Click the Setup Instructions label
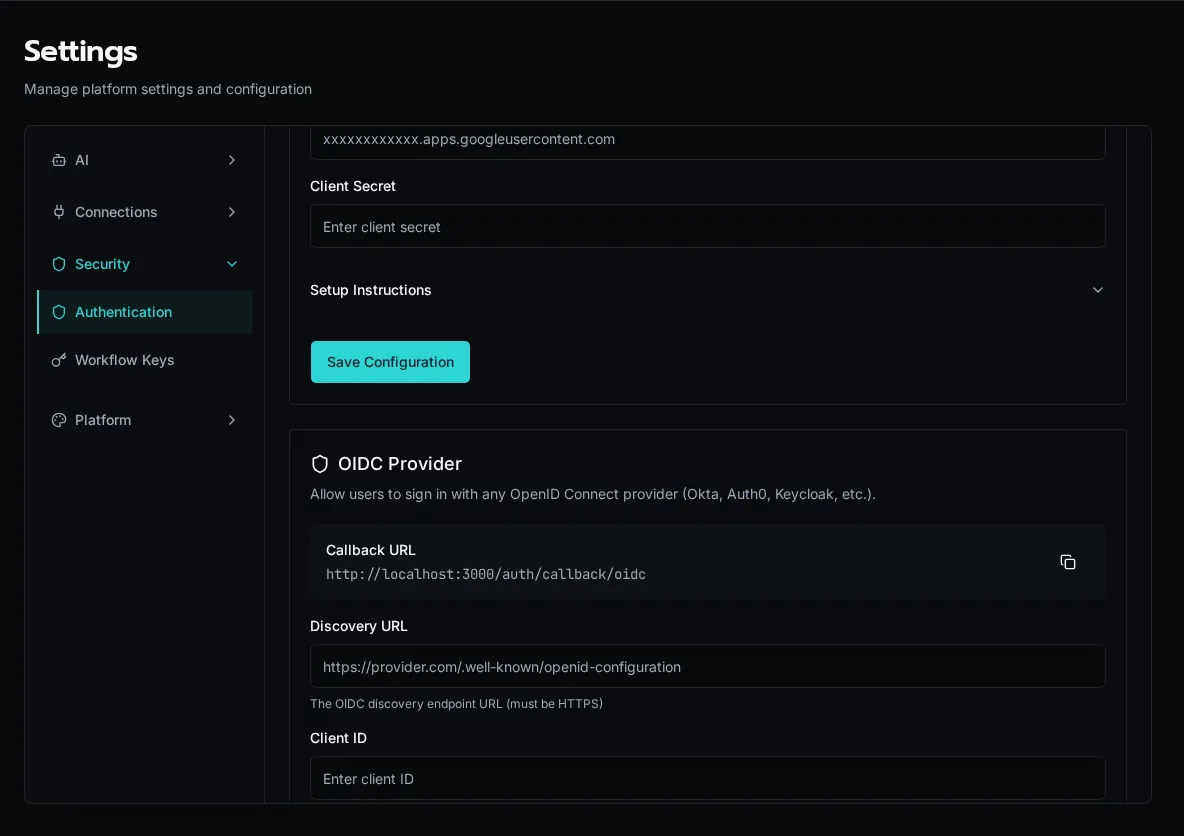 pyautogui.click(x=371, y=290)
